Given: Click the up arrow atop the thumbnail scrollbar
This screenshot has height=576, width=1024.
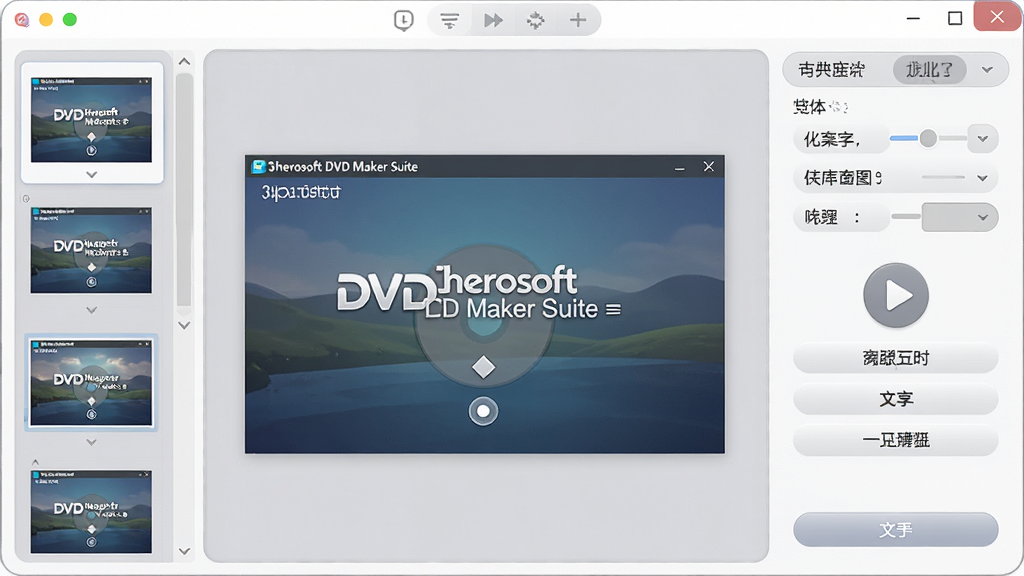Looking at the screenshot, I should click(185, 61).
